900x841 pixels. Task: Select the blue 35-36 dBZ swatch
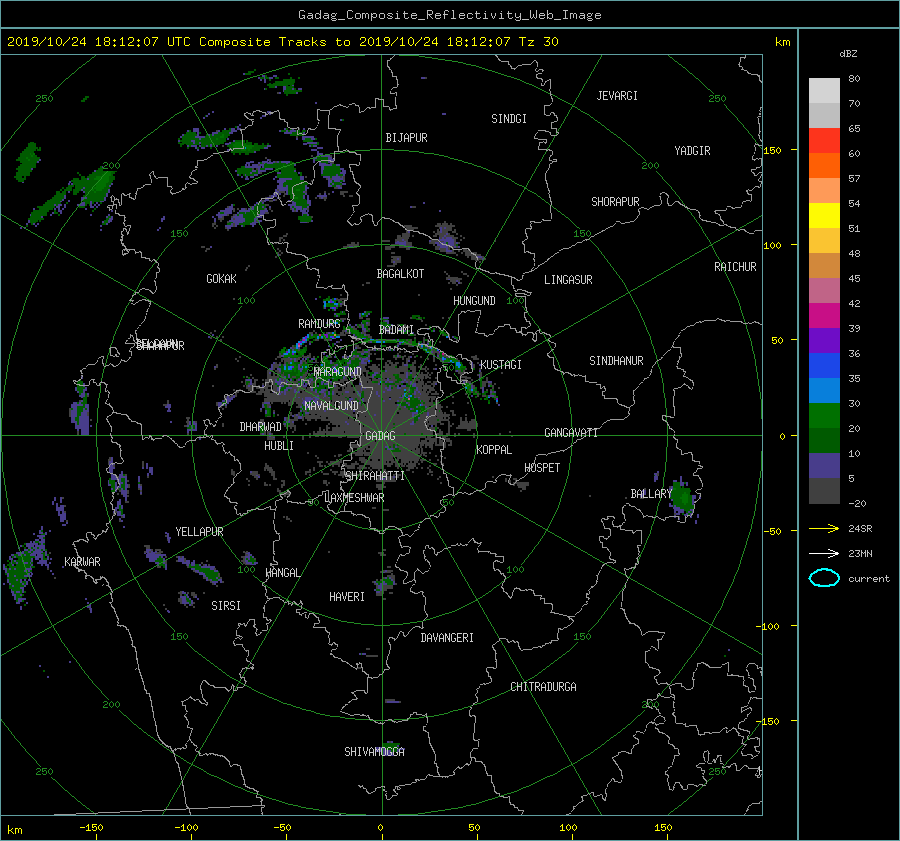[x=824, y=366]
